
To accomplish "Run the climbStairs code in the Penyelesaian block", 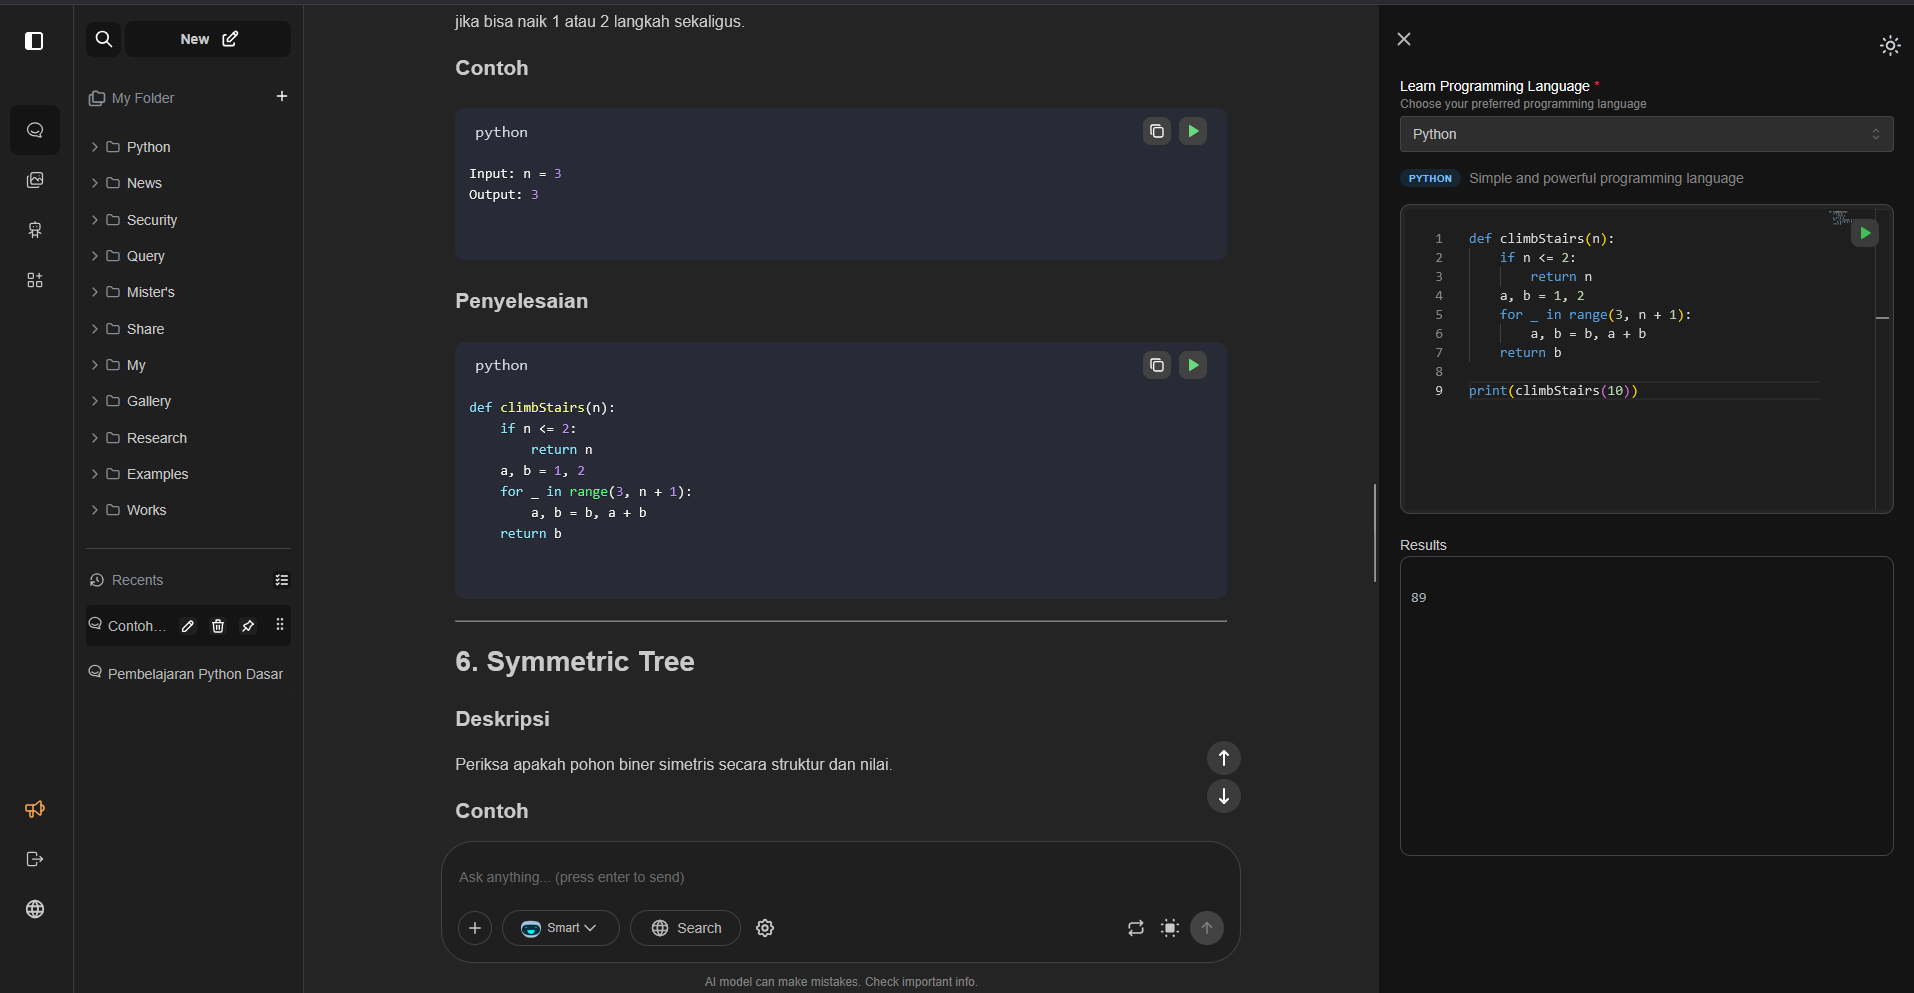I will 1192,365.
